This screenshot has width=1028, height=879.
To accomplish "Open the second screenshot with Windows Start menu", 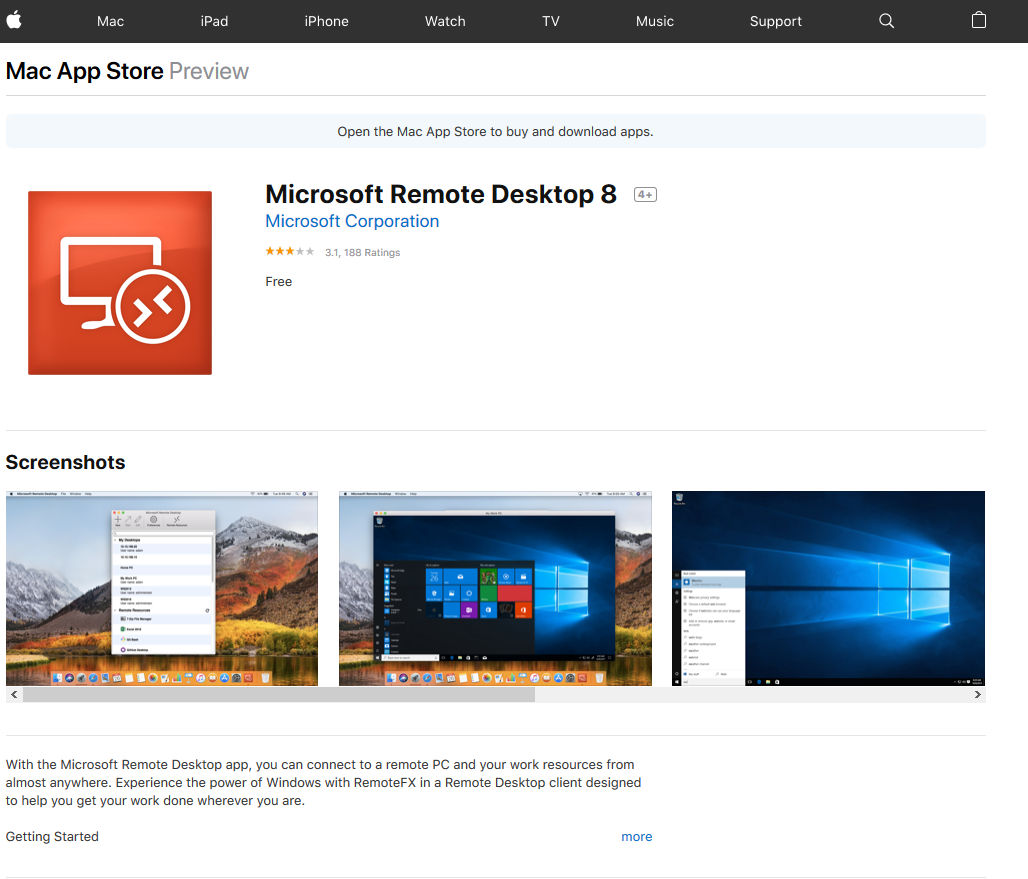I will tap(495, 588).
